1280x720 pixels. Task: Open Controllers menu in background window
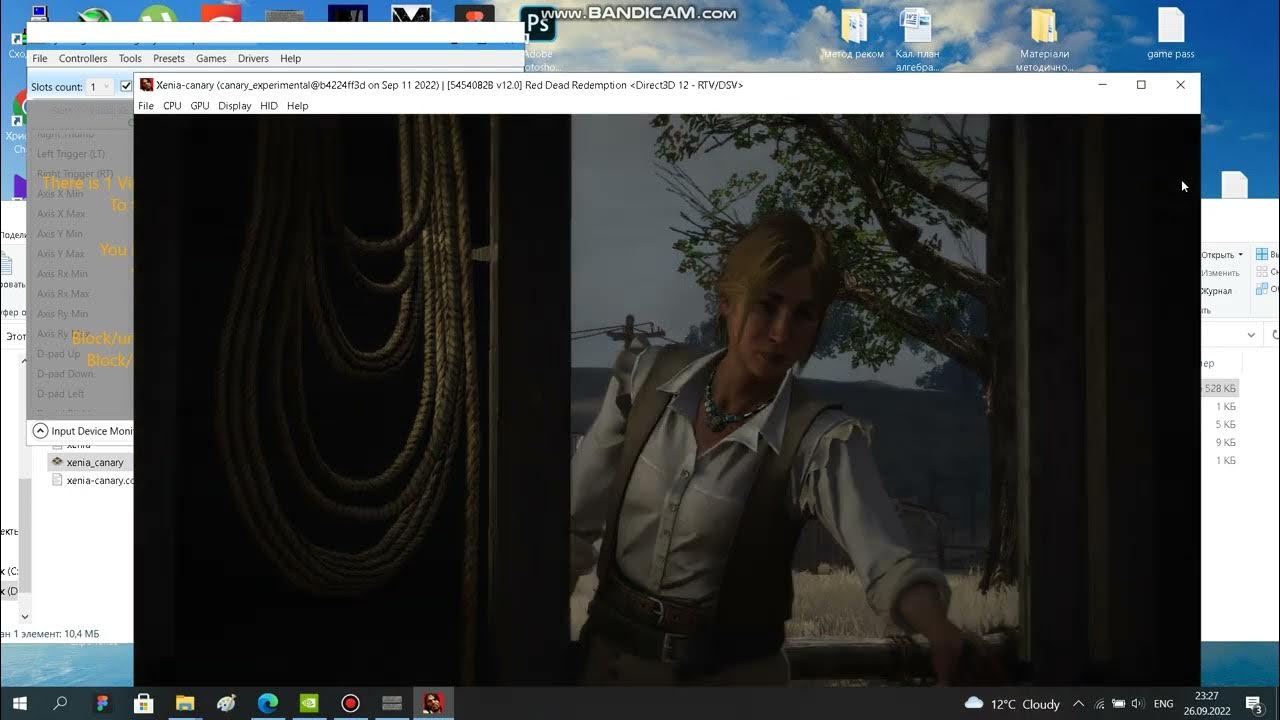point(83,59)
